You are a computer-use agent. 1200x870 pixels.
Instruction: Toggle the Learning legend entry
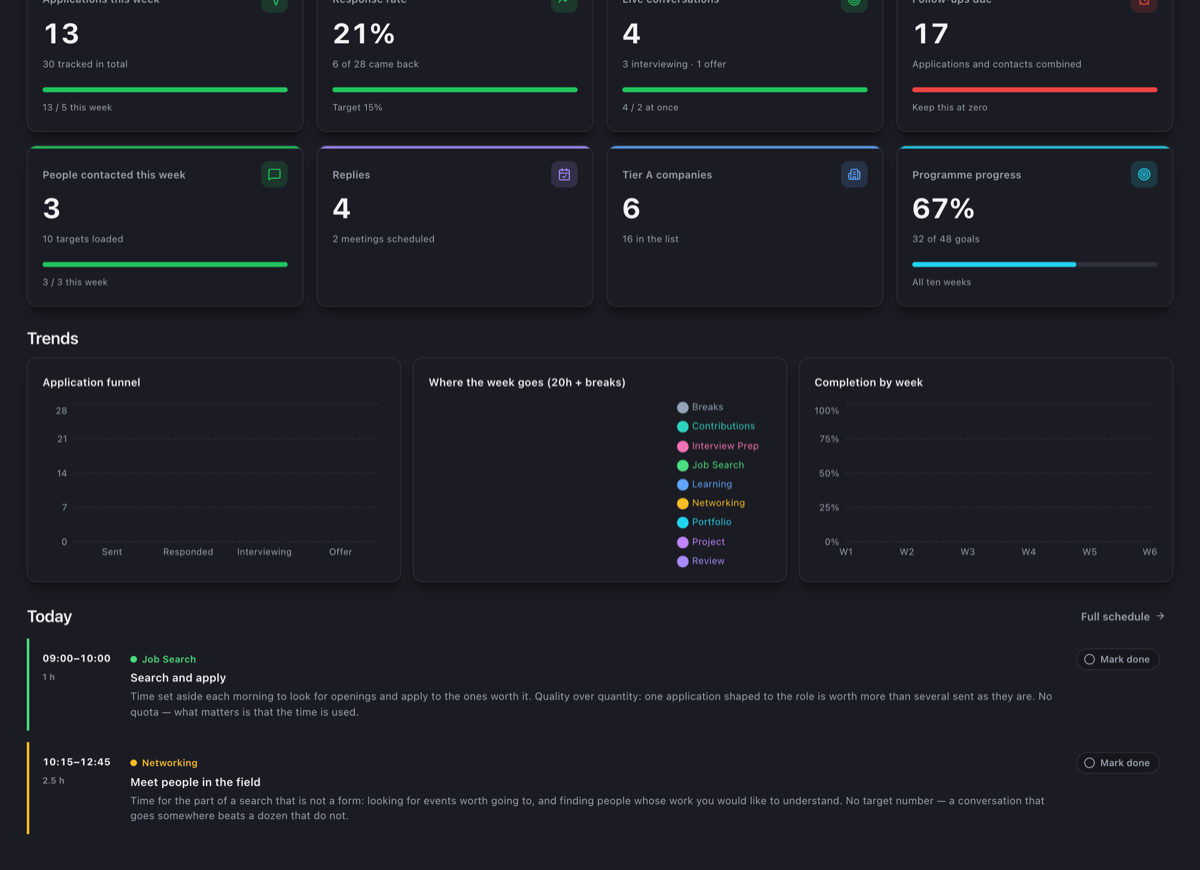point(705,484)
